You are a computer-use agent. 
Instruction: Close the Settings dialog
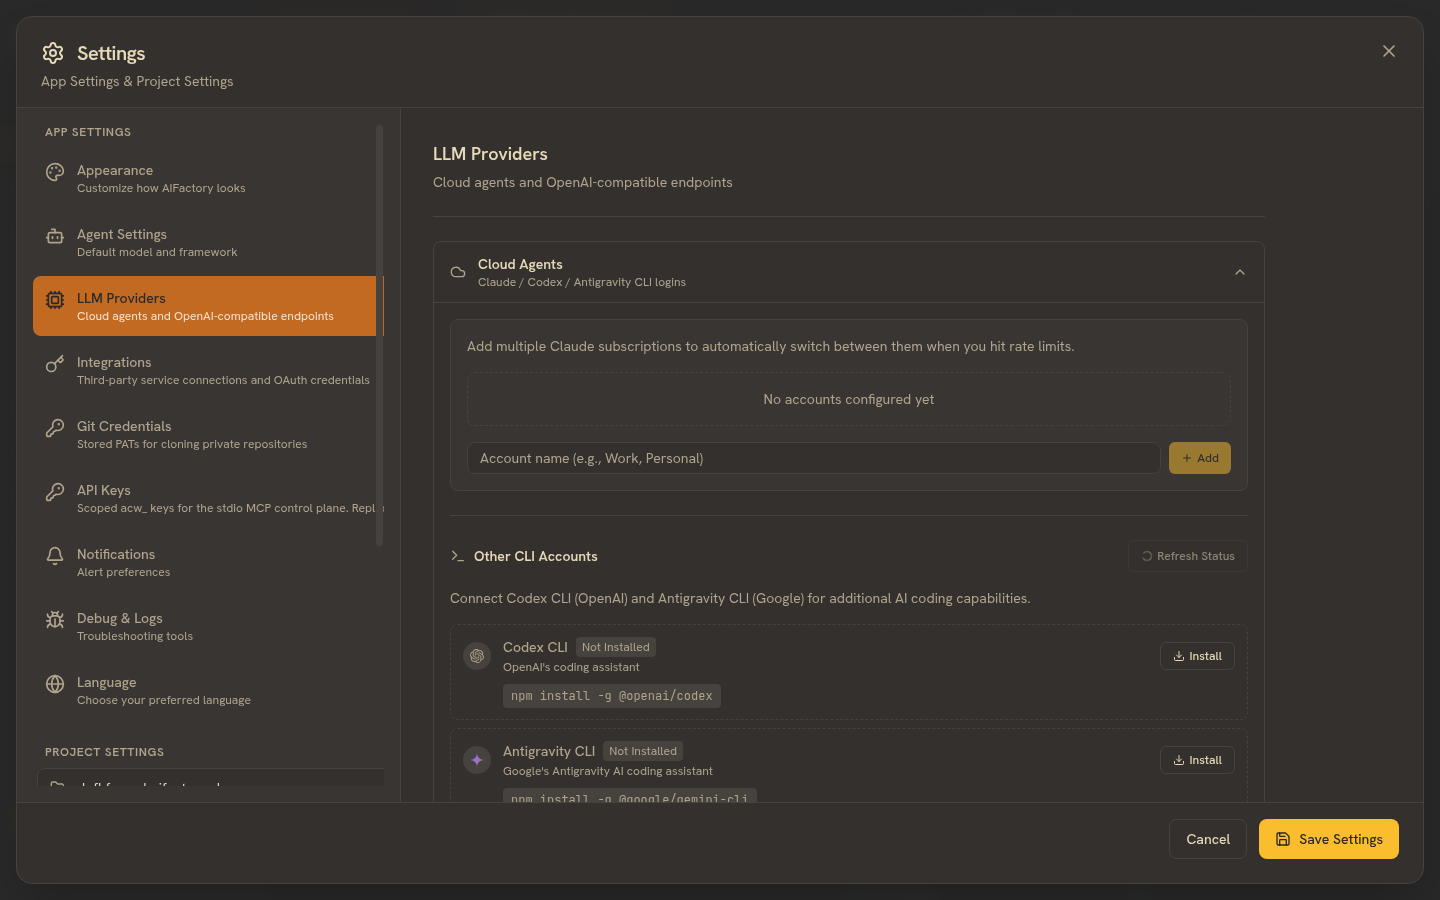pyautogui.click(x=1389, y=51)
